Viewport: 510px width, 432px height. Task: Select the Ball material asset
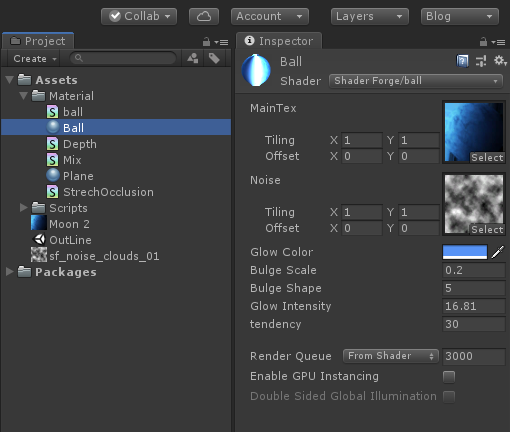(x=116, y=128)
